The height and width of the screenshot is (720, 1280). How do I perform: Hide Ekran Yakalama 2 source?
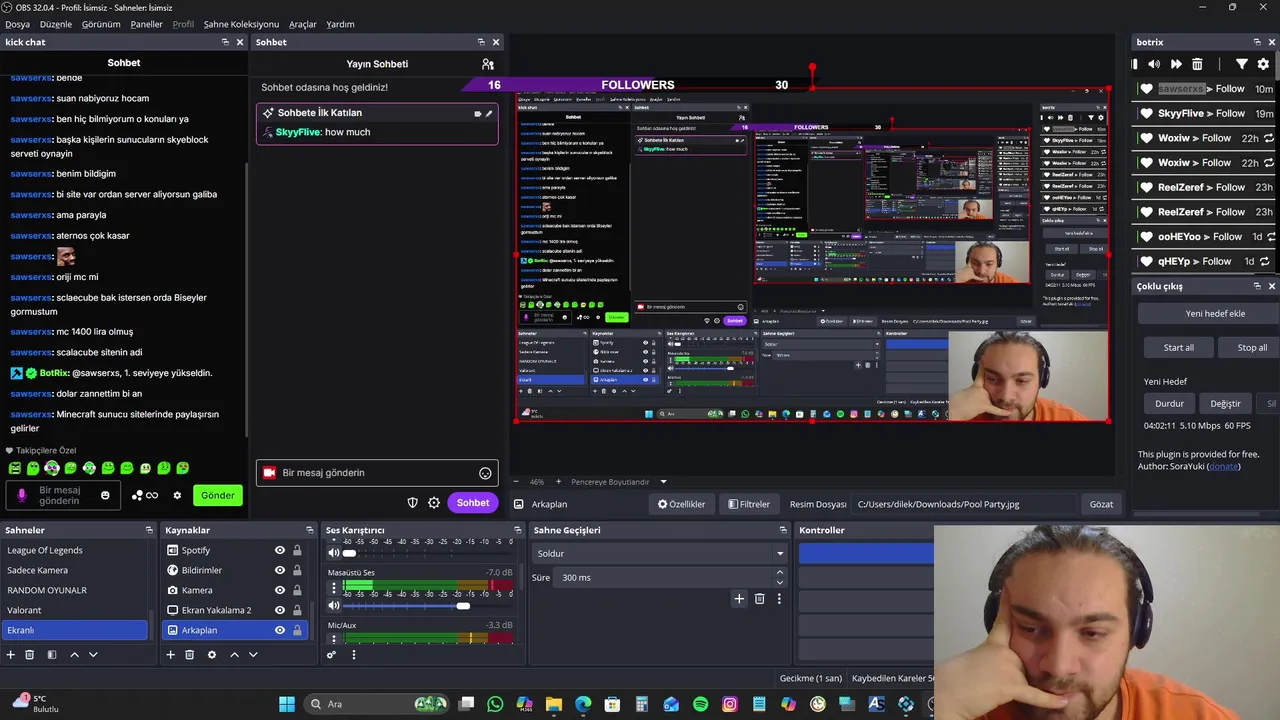click(280, 610)
